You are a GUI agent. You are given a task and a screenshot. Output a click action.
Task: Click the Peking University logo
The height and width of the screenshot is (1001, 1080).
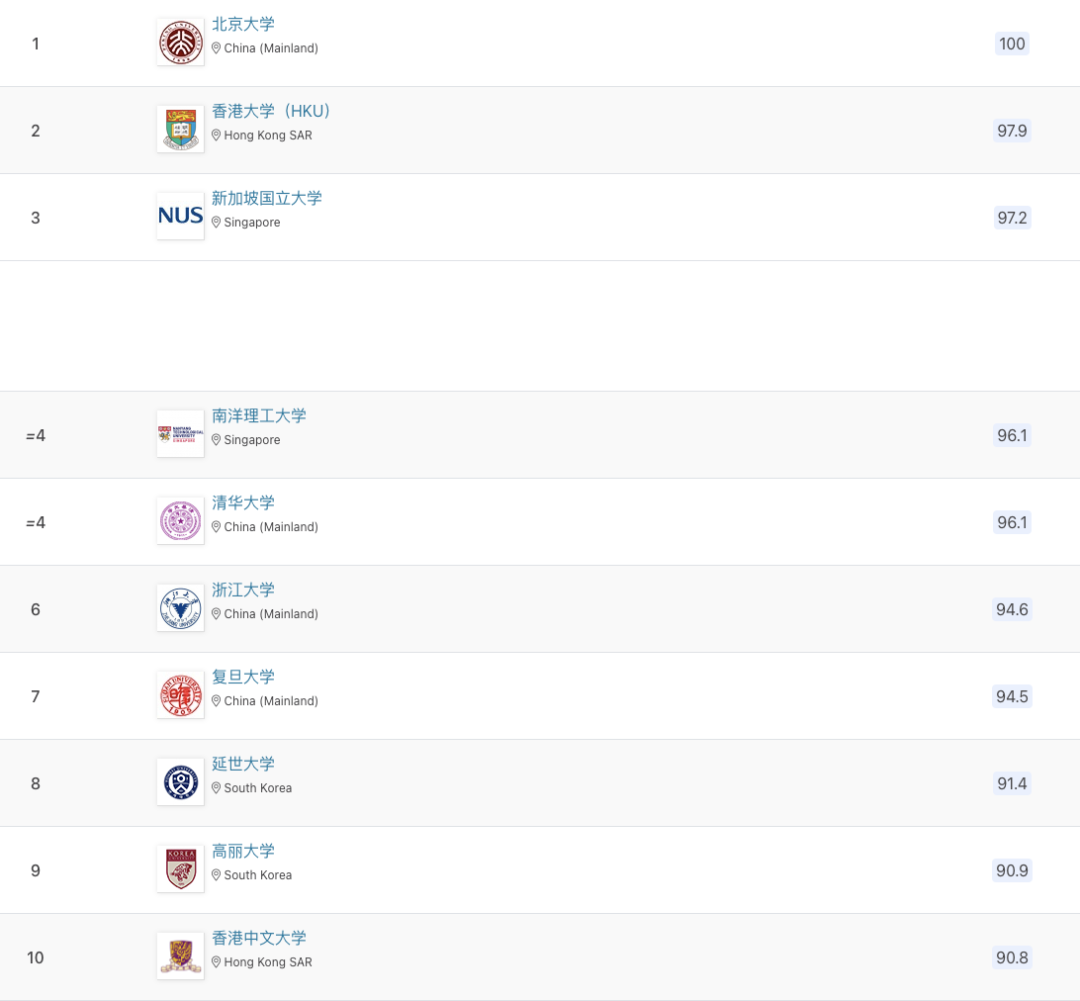pos(180,43)
